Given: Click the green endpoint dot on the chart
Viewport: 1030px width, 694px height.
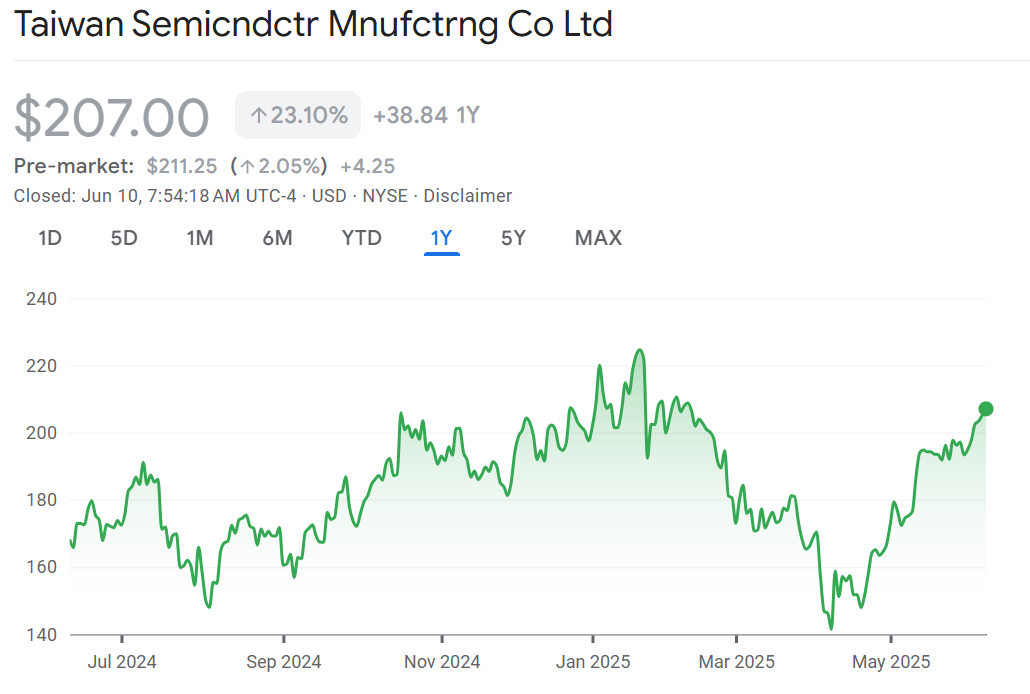Looking at the screenshot, I should (985, 408).
